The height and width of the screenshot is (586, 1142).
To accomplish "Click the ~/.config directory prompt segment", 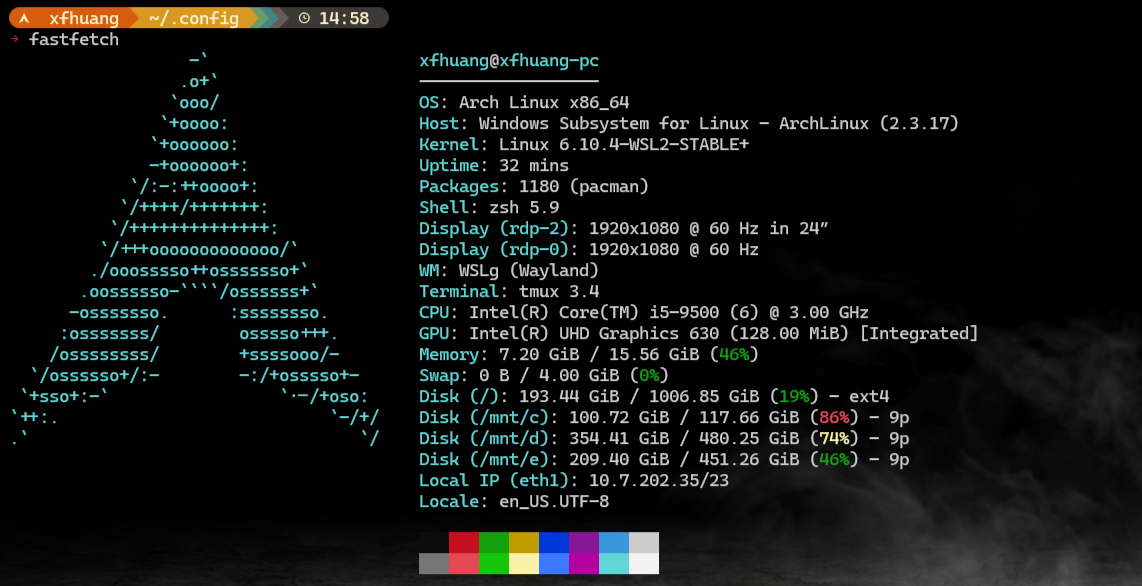I will tap(194, 18).
